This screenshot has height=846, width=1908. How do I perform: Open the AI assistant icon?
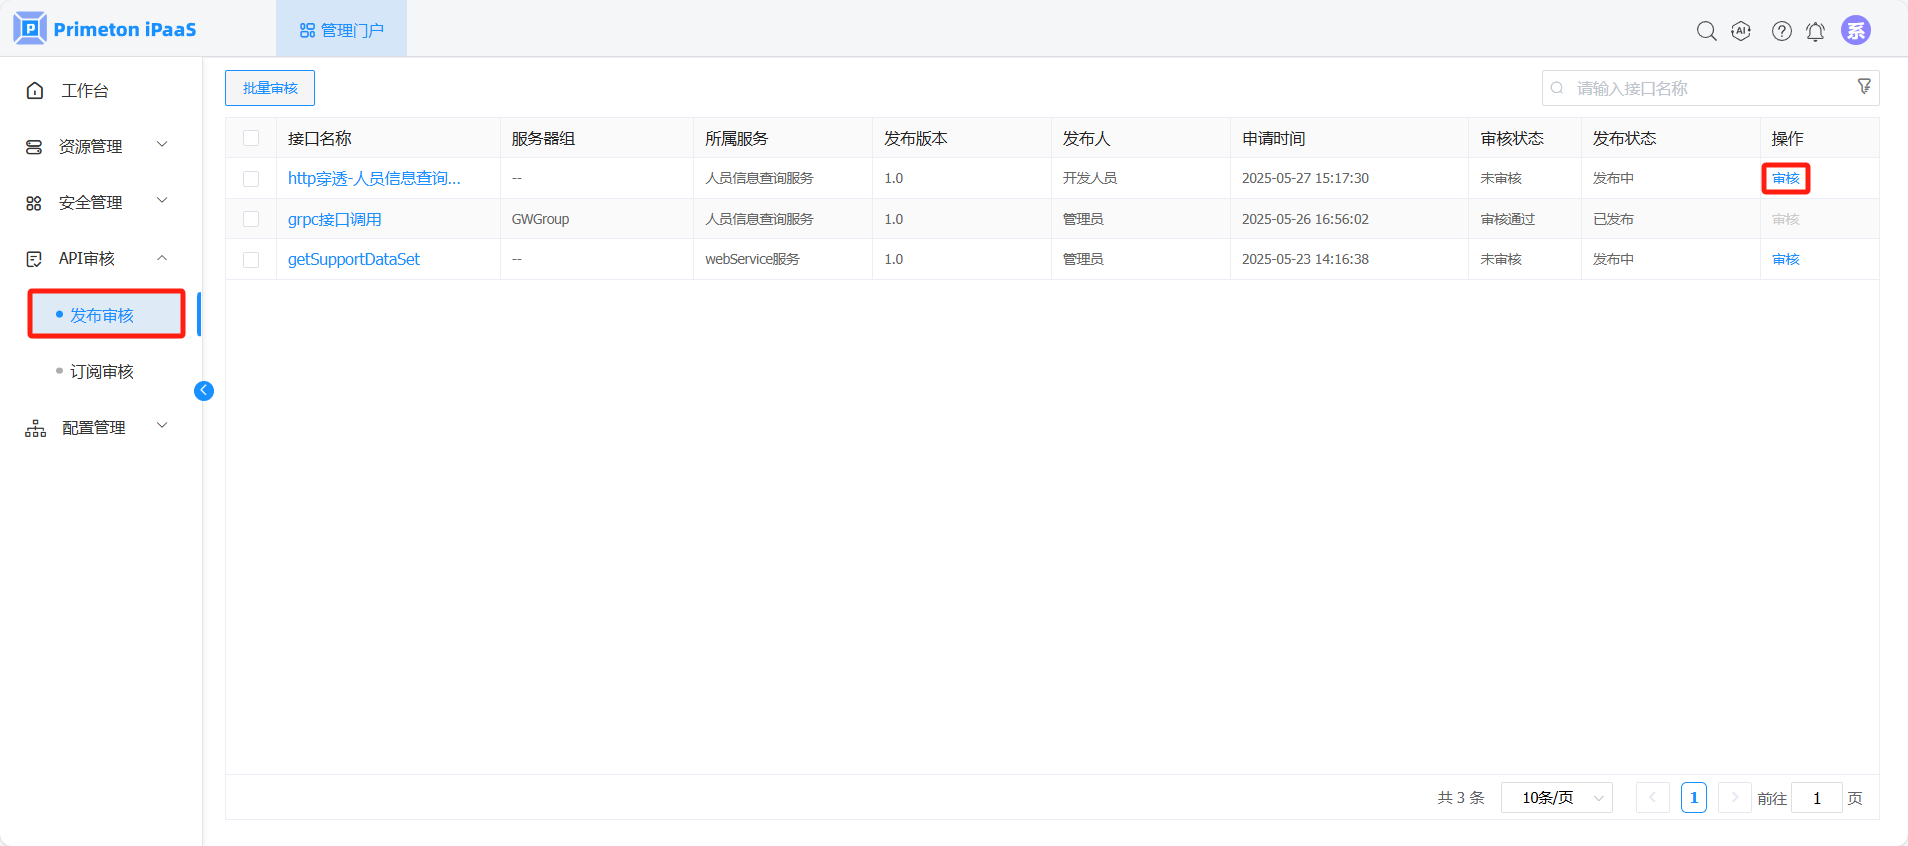1741,31
